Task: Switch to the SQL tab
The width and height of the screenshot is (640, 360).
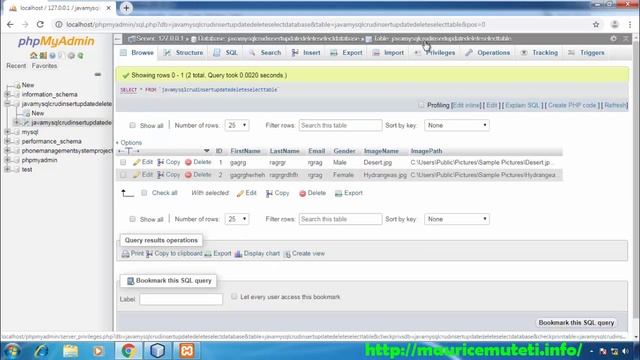Action: (x=226, y=53)
